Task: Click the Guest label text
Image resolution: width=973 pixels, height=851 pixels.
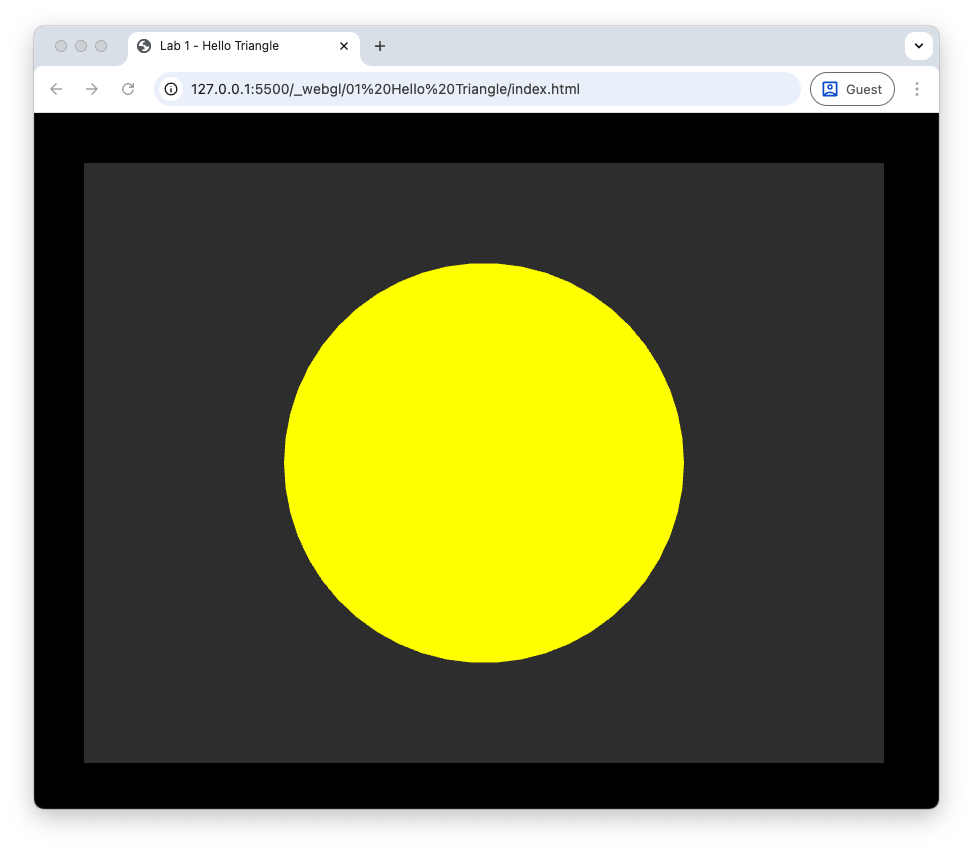Action: pyautogui.click(x=864, y=89)
